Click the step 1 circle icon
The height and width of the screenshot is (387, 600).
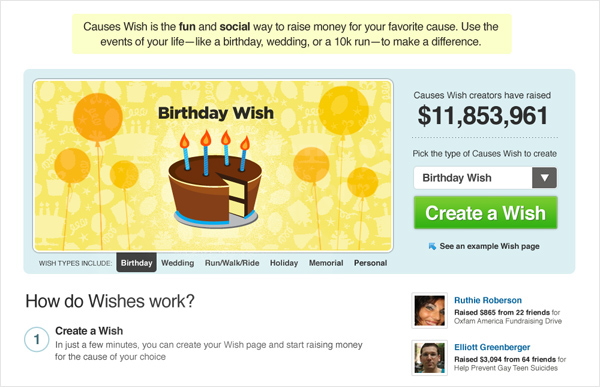tap(37, 339)
